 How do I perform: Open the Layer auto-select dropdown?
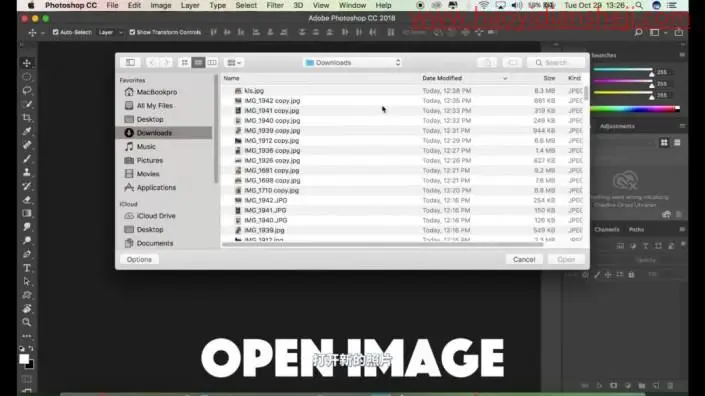tap(110, 32)
